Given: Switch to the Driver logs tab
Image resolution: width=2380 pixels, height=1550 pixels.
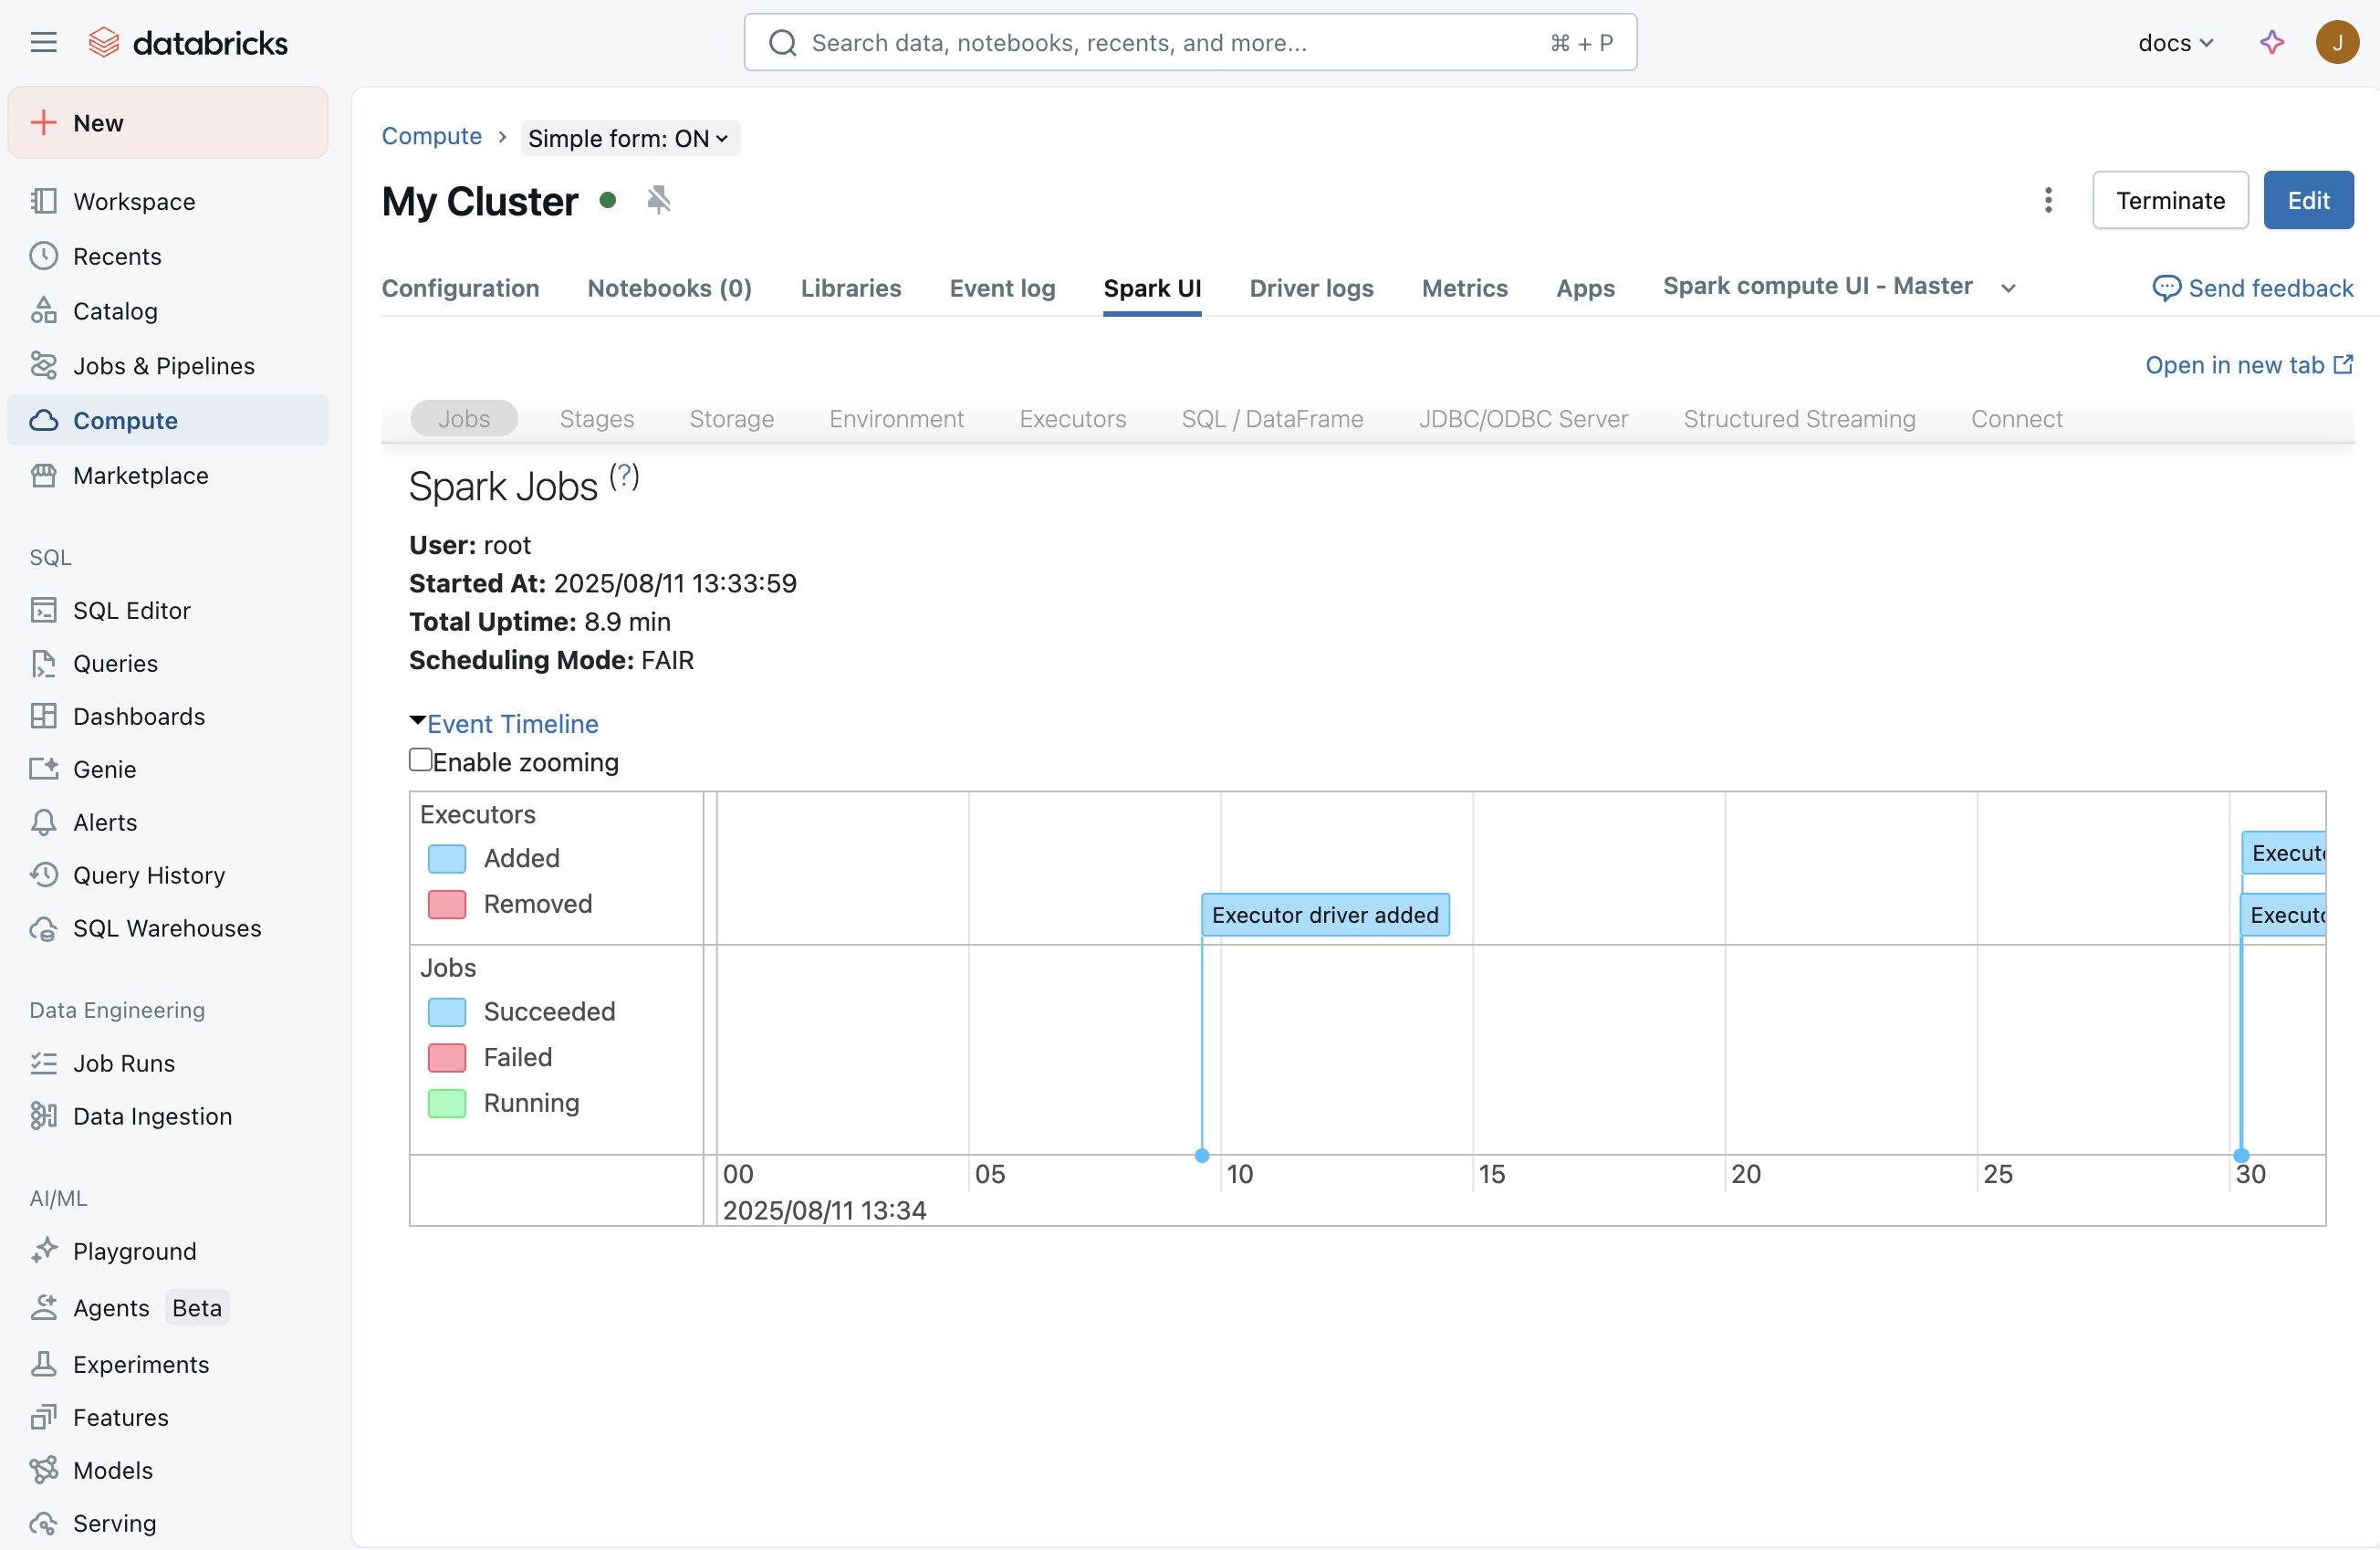Looking at the screenshot, I should [1311, 288].
